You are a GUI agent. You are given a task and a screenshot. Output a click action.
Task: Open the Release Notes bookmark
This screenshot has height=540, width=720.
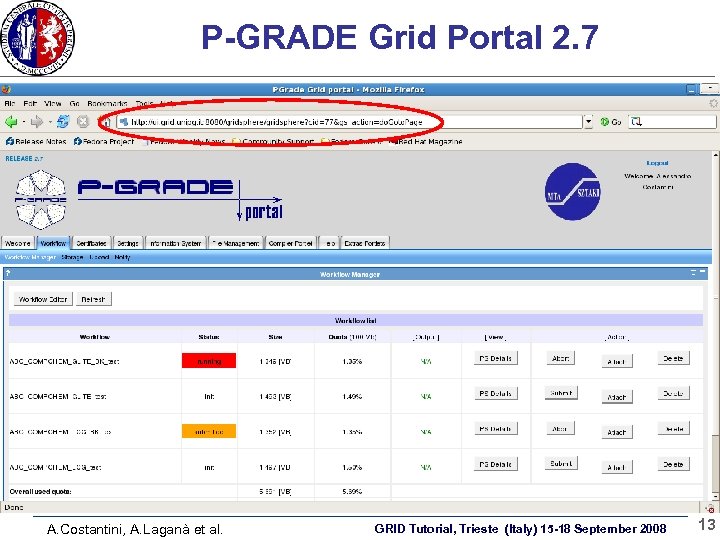tap(36, 141)
